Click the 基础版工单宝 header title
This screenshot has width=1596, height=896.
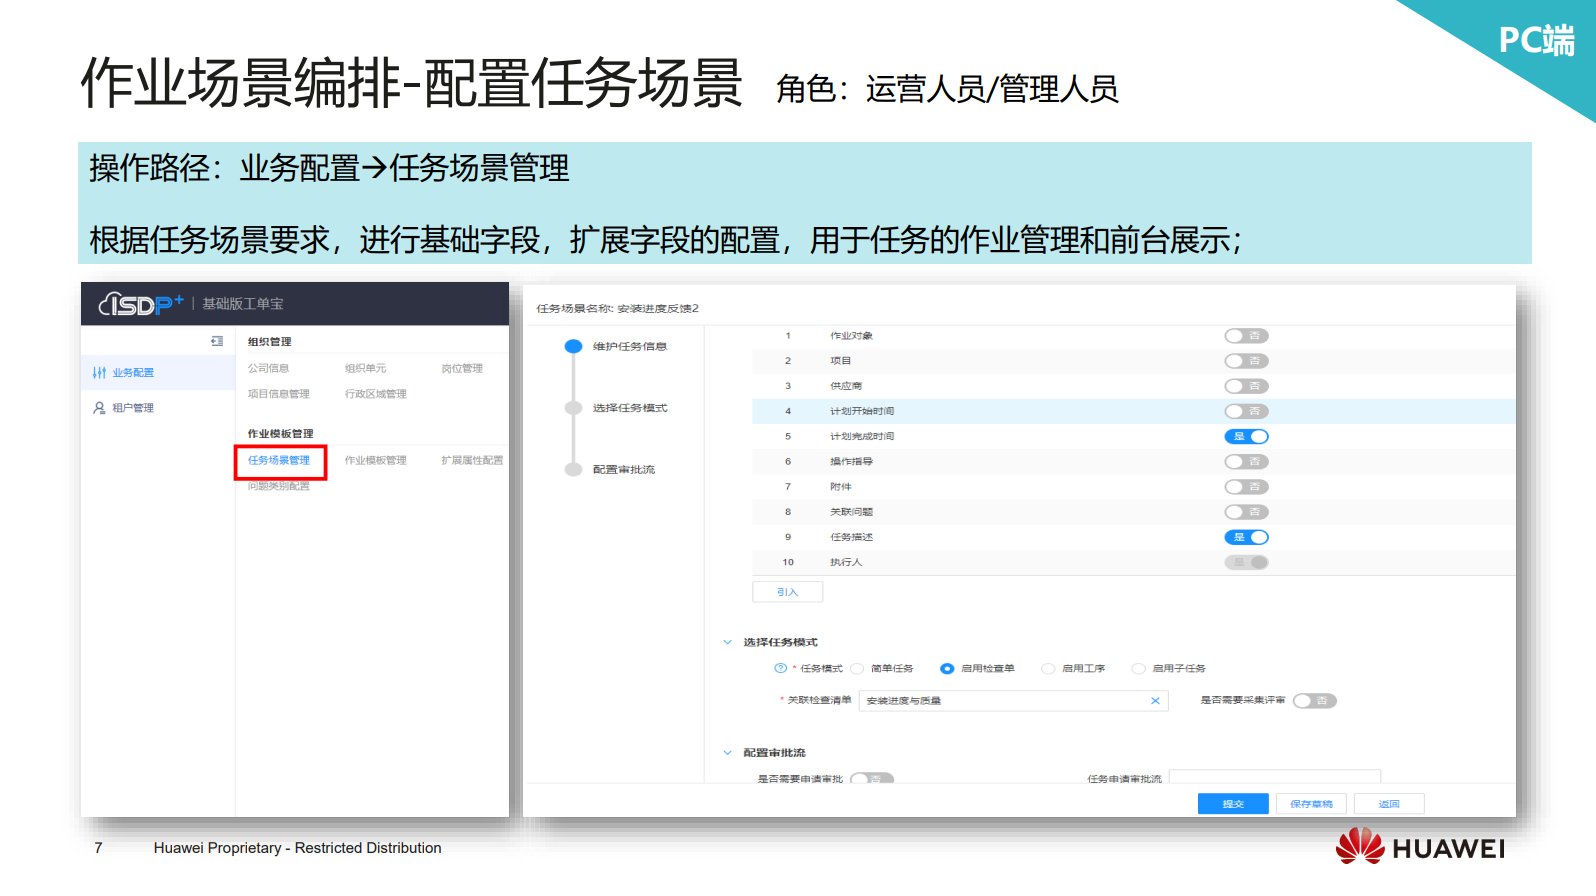[x=243, y=304]
